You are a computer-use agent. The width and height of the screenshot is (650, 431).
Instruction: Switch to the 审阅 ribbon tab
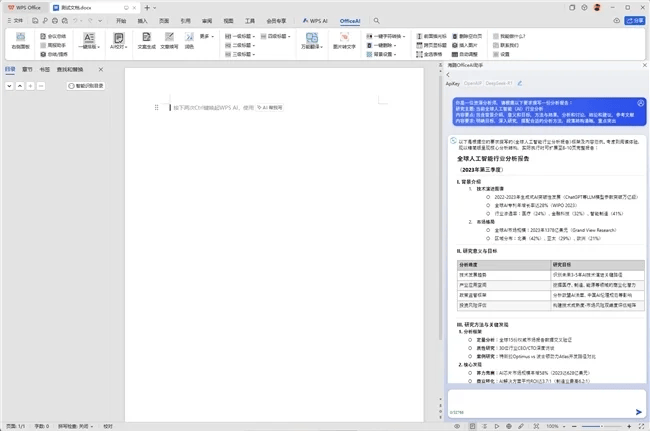(x=207, y=21)
